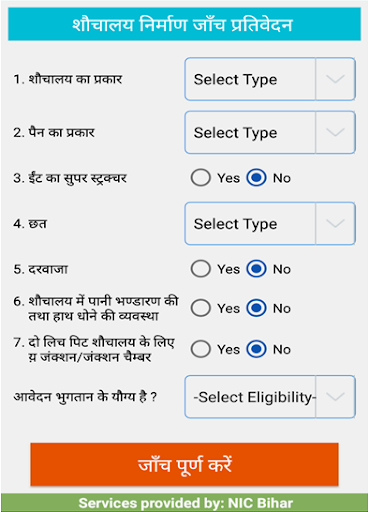Open the -Select Eligibility- combo box

(270, 397)
